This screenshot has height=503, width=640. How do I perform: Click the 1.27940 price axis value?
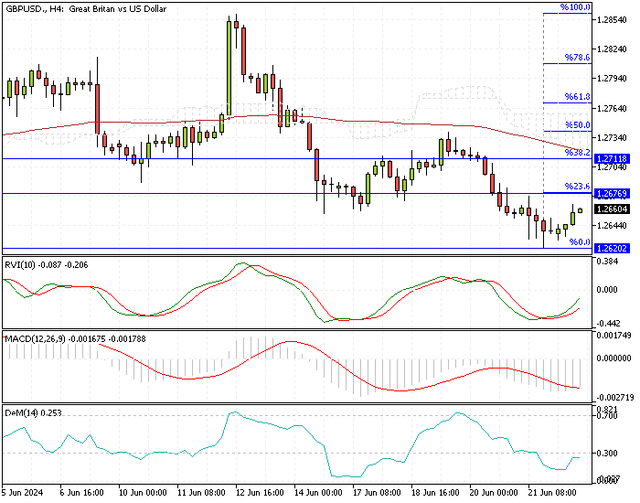coord(611,78)
